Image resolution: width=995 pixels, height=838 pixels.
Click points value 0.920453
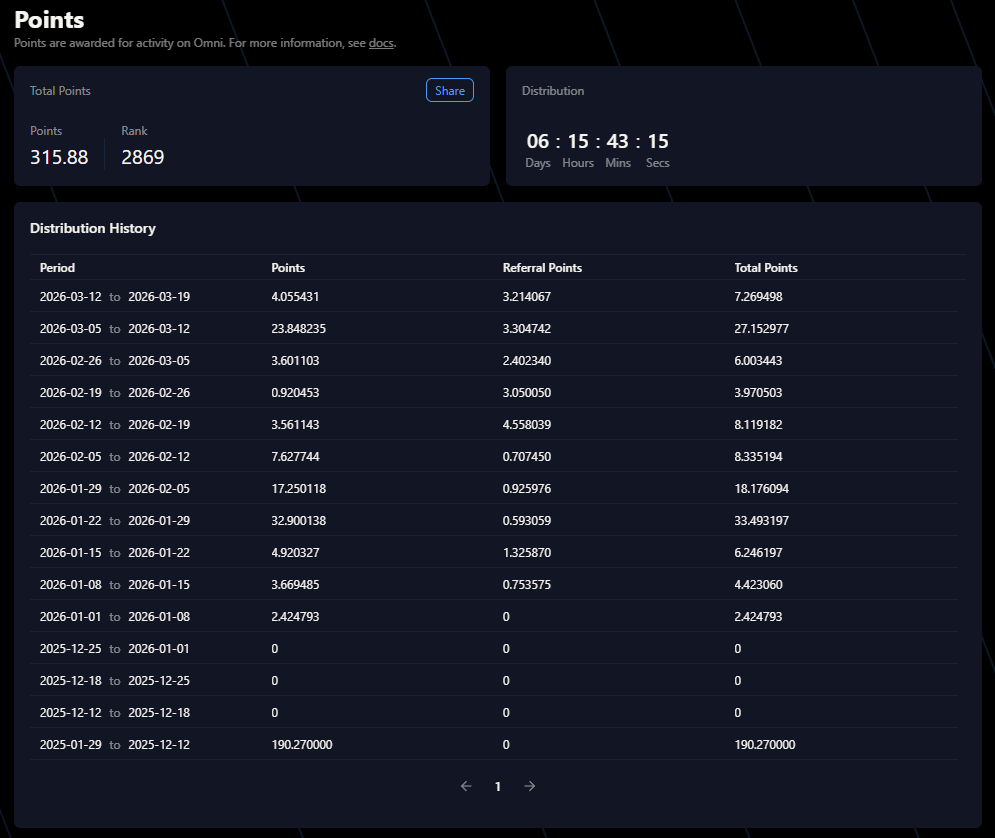[x=295, y=393]
